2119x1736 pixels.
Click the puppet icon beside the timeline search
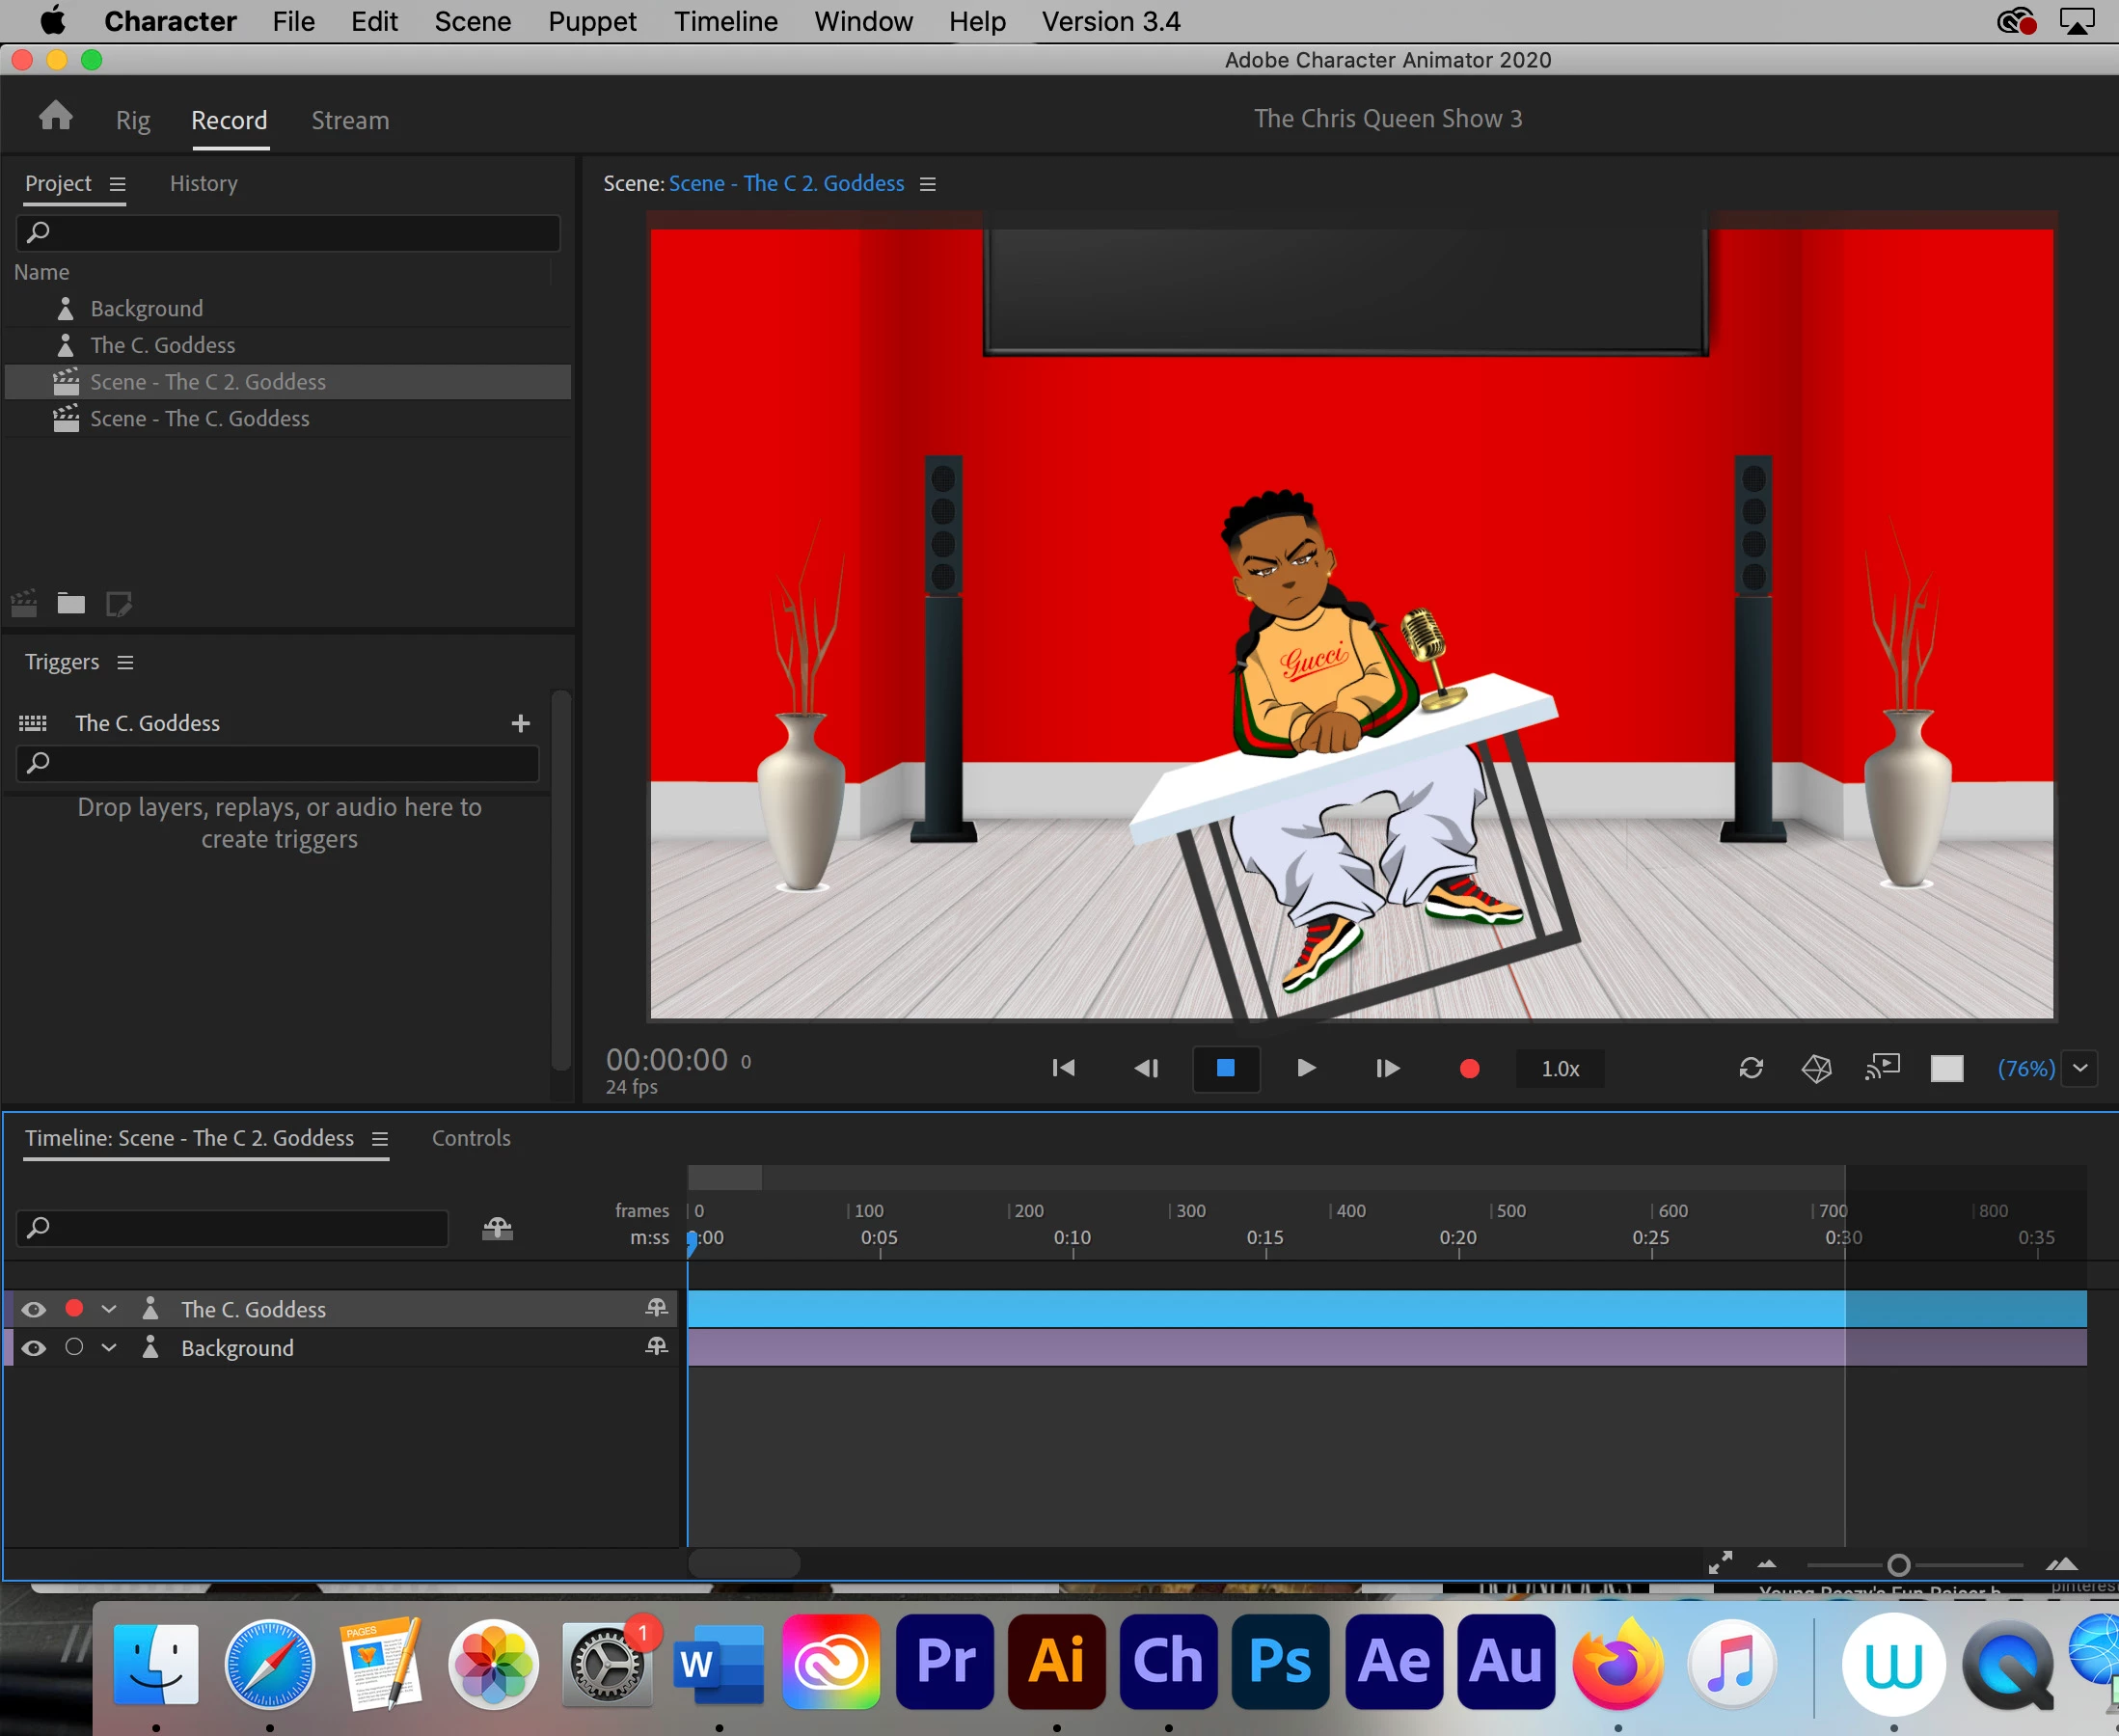[x=497, y=1228]
